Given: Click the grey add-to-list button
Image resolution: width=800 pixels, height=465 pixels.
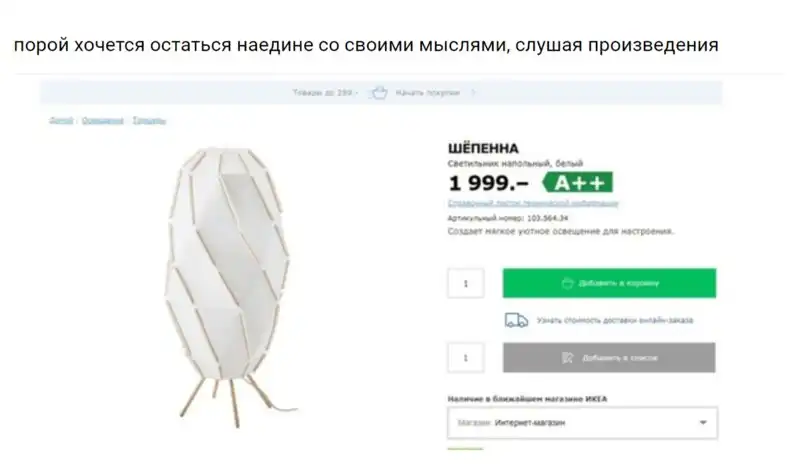Looking at the screenshot, I should tap(609, 357).
